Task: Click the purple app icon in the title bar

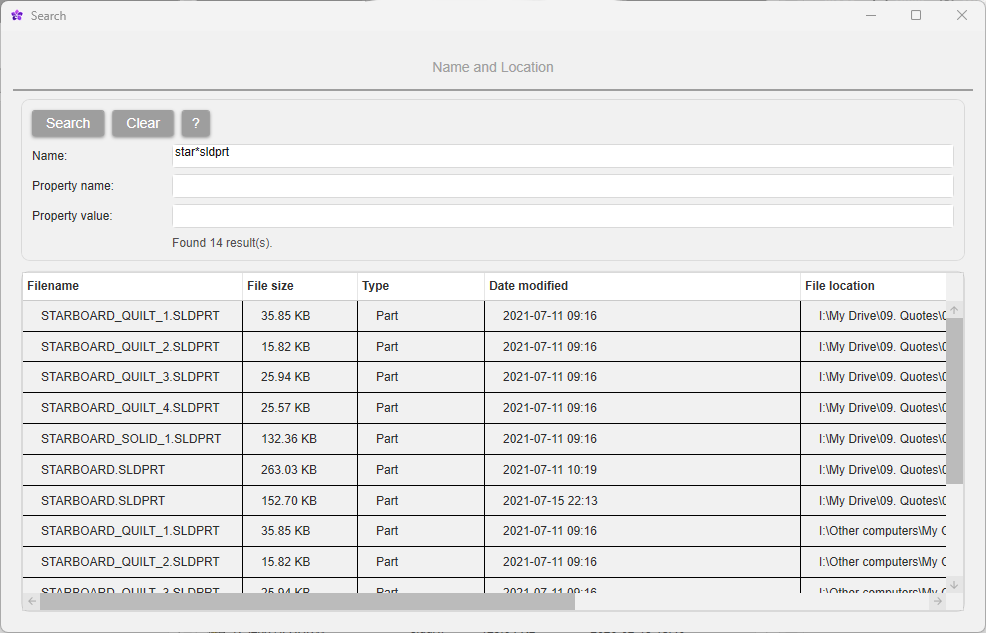Action: pos(18,15)
